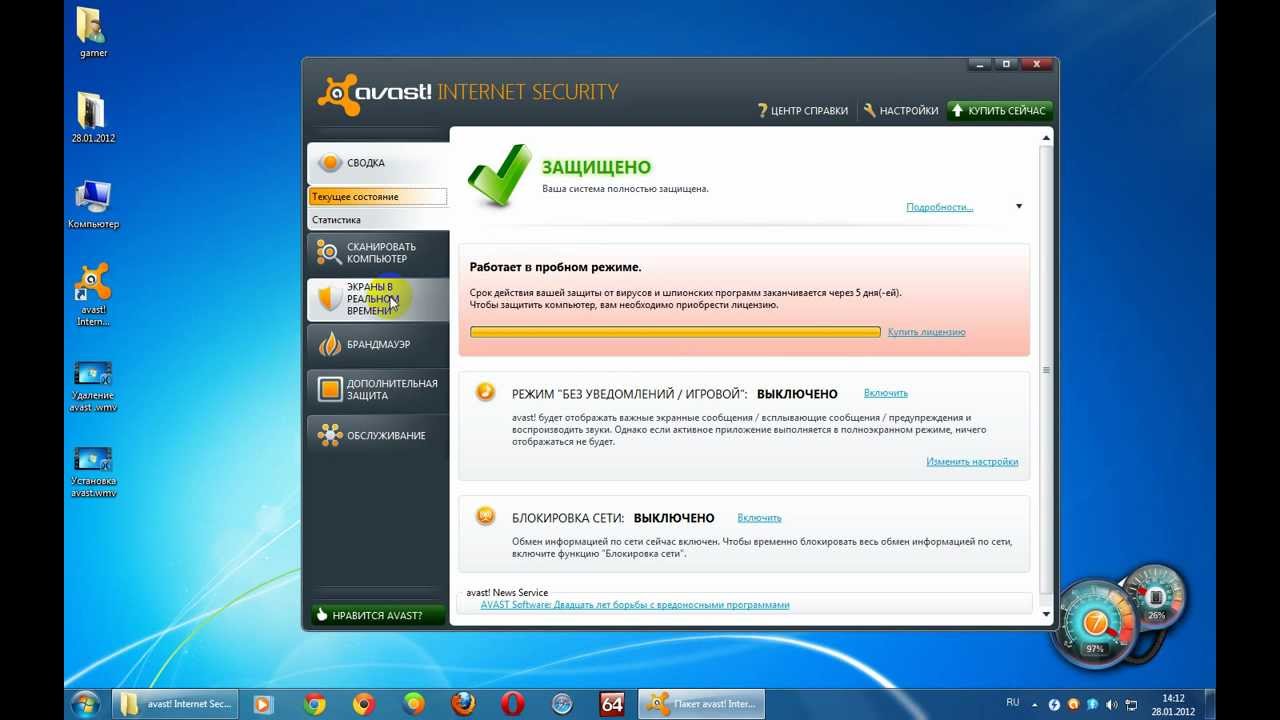The width and height of the screenshot is (1280, 720).
Task: Switch to Пакет avast! Inter... taskbar window
Action: click(701, 704)
